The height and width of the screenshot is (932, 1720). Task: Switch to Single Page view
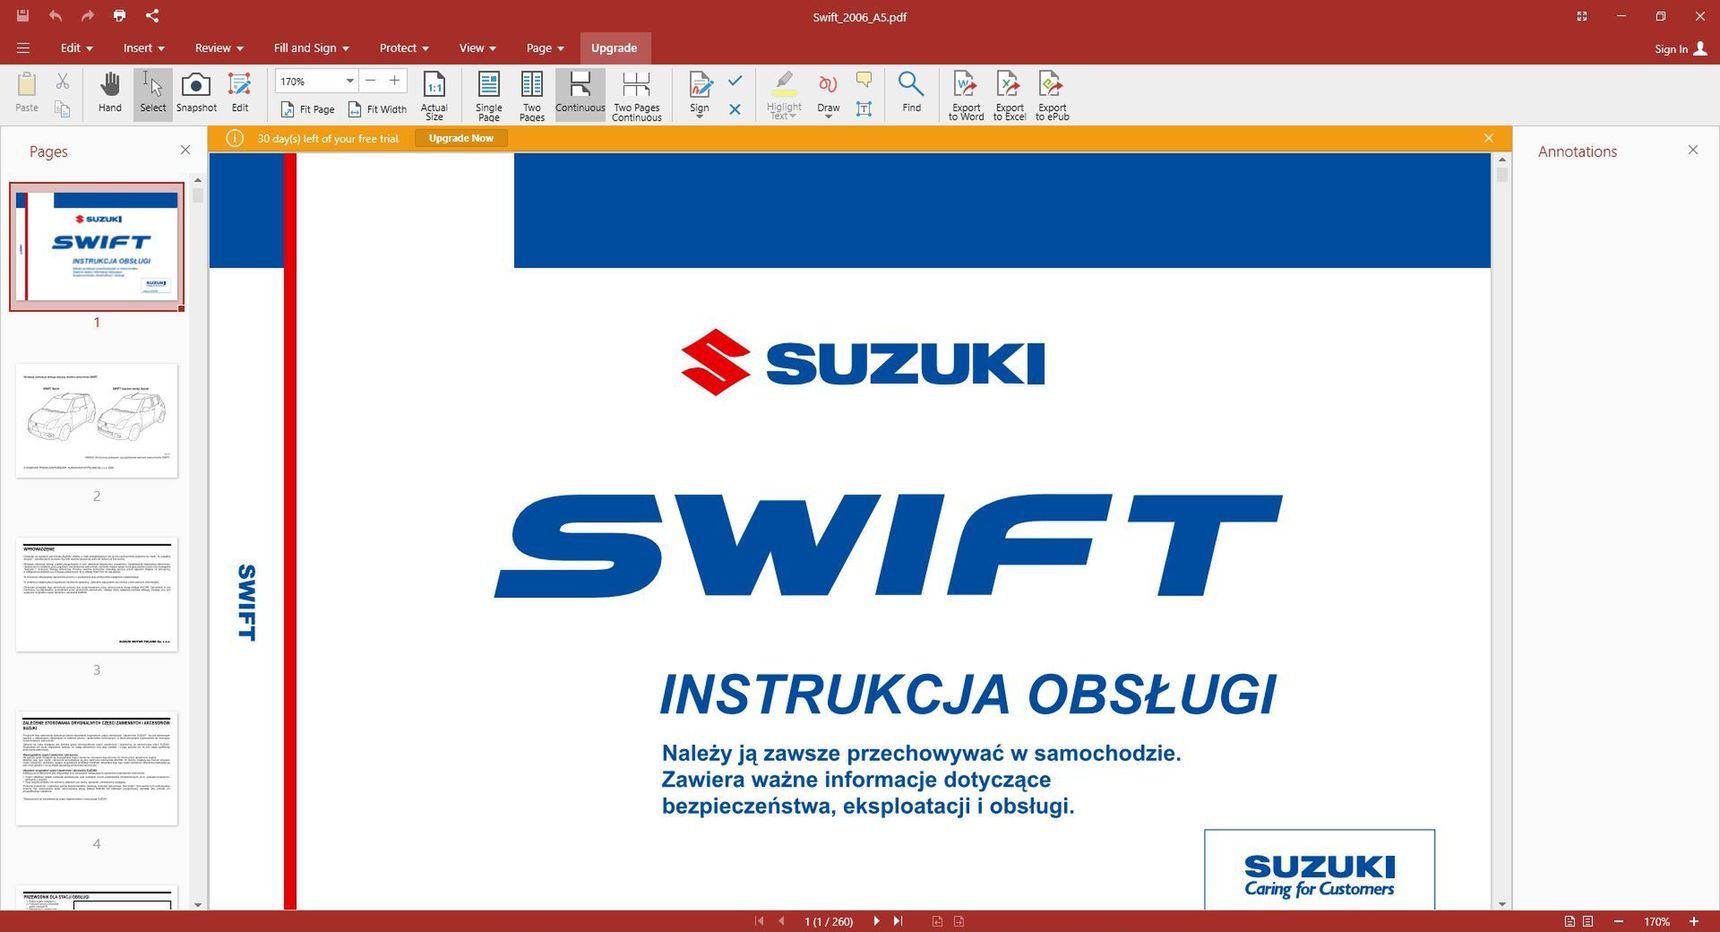489,95
